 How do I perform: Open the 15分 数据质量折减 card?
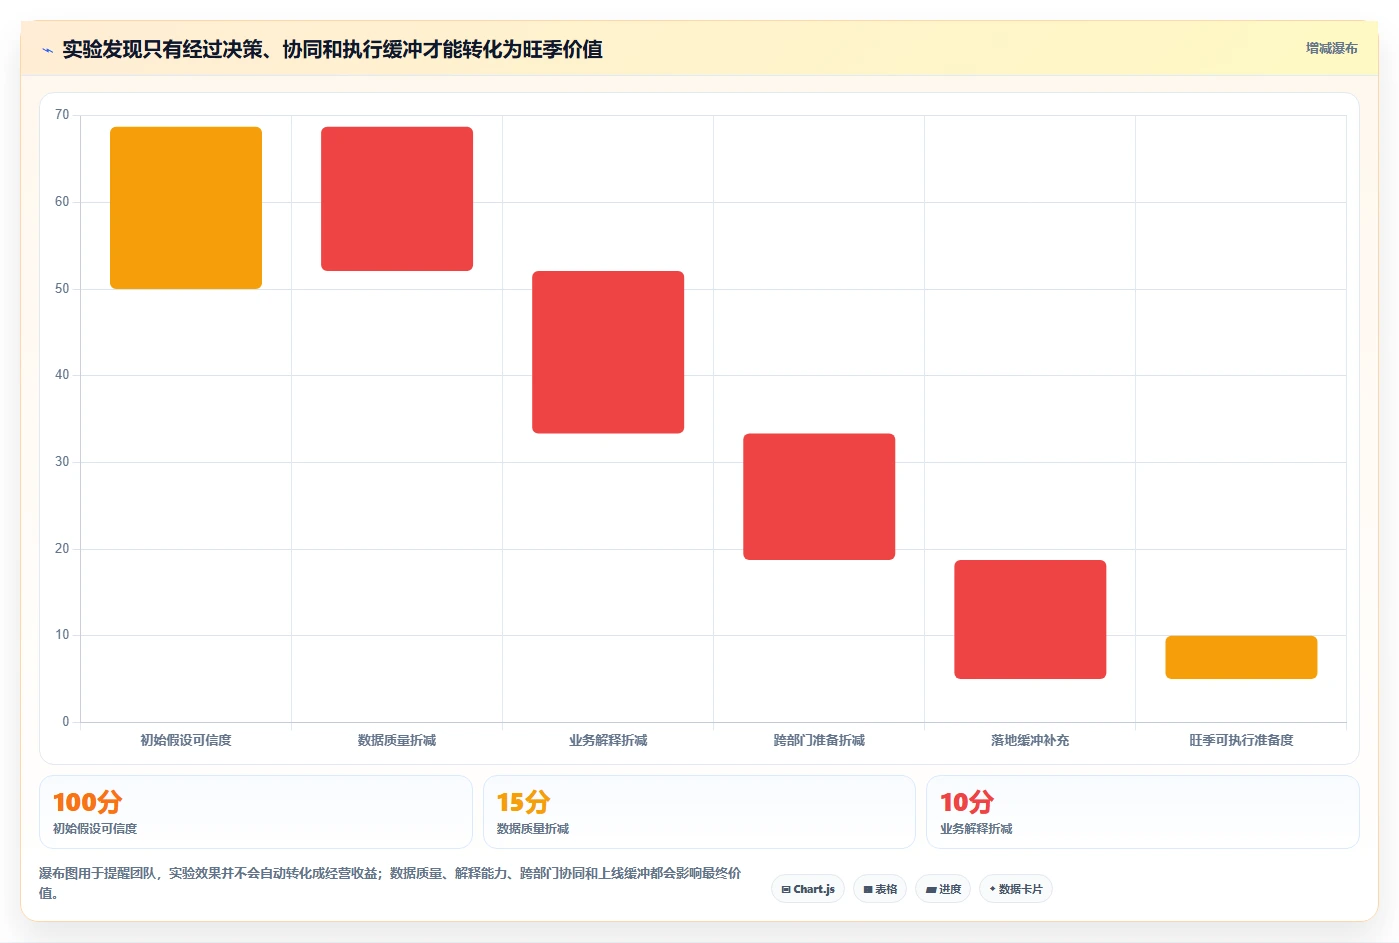699,812
